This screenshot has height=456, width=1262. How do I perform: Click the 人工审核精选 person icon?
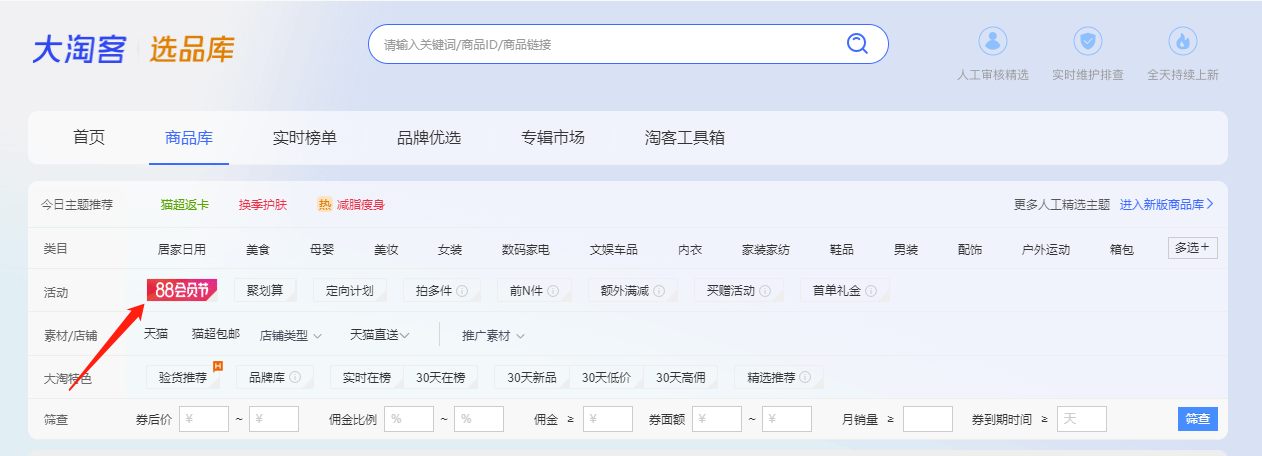click(x=992, y=41)
